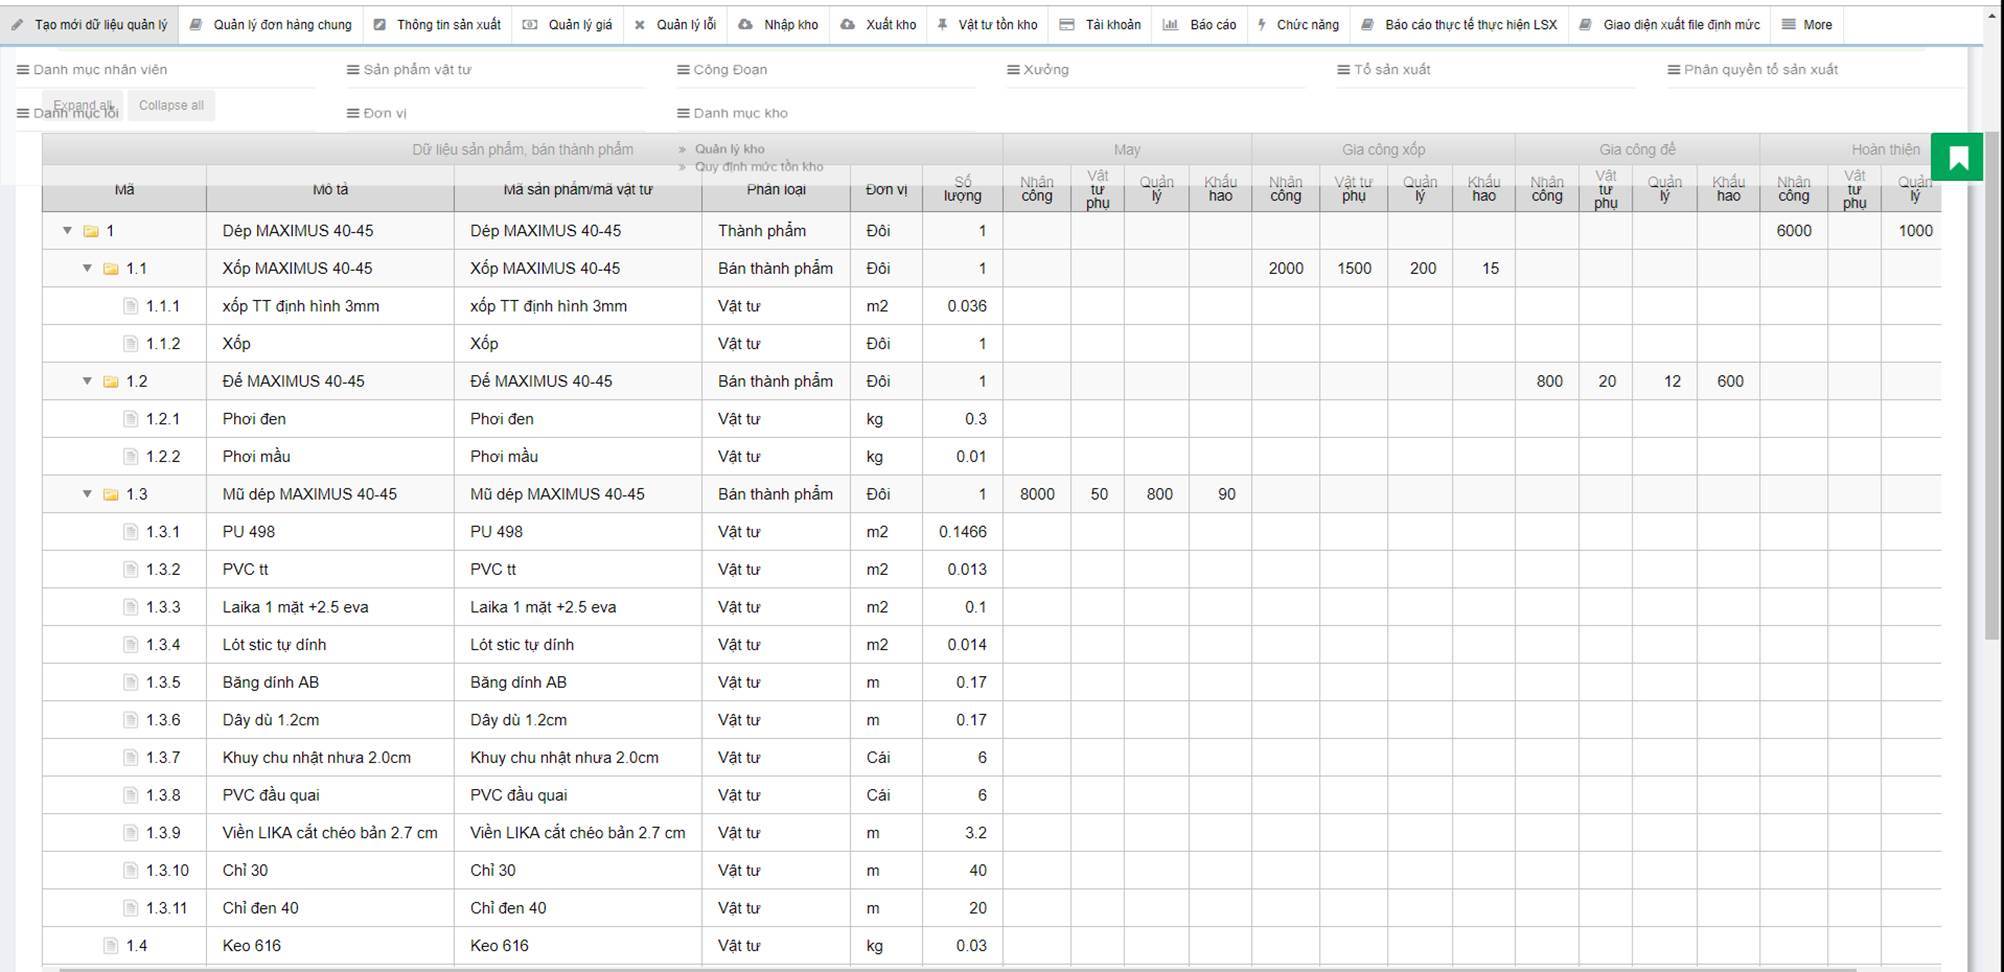Collapse tree node 1 Dép MAXIMUS
Image resolution: width=2004 pixels, height=972 pixels.
coord(67,231)
